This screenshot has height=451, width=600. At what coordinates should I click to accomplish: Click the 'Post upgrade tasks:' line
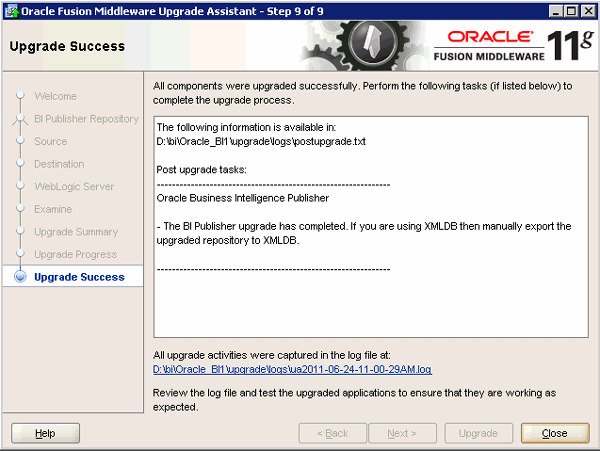[202, 169]
